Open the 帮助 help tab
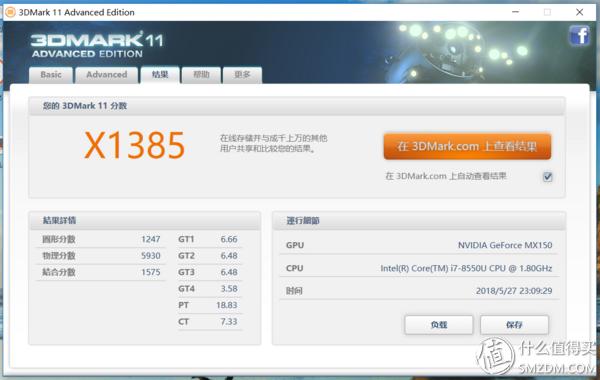The image size is (600, 380). pyautogui.click(x=201, y=75)
